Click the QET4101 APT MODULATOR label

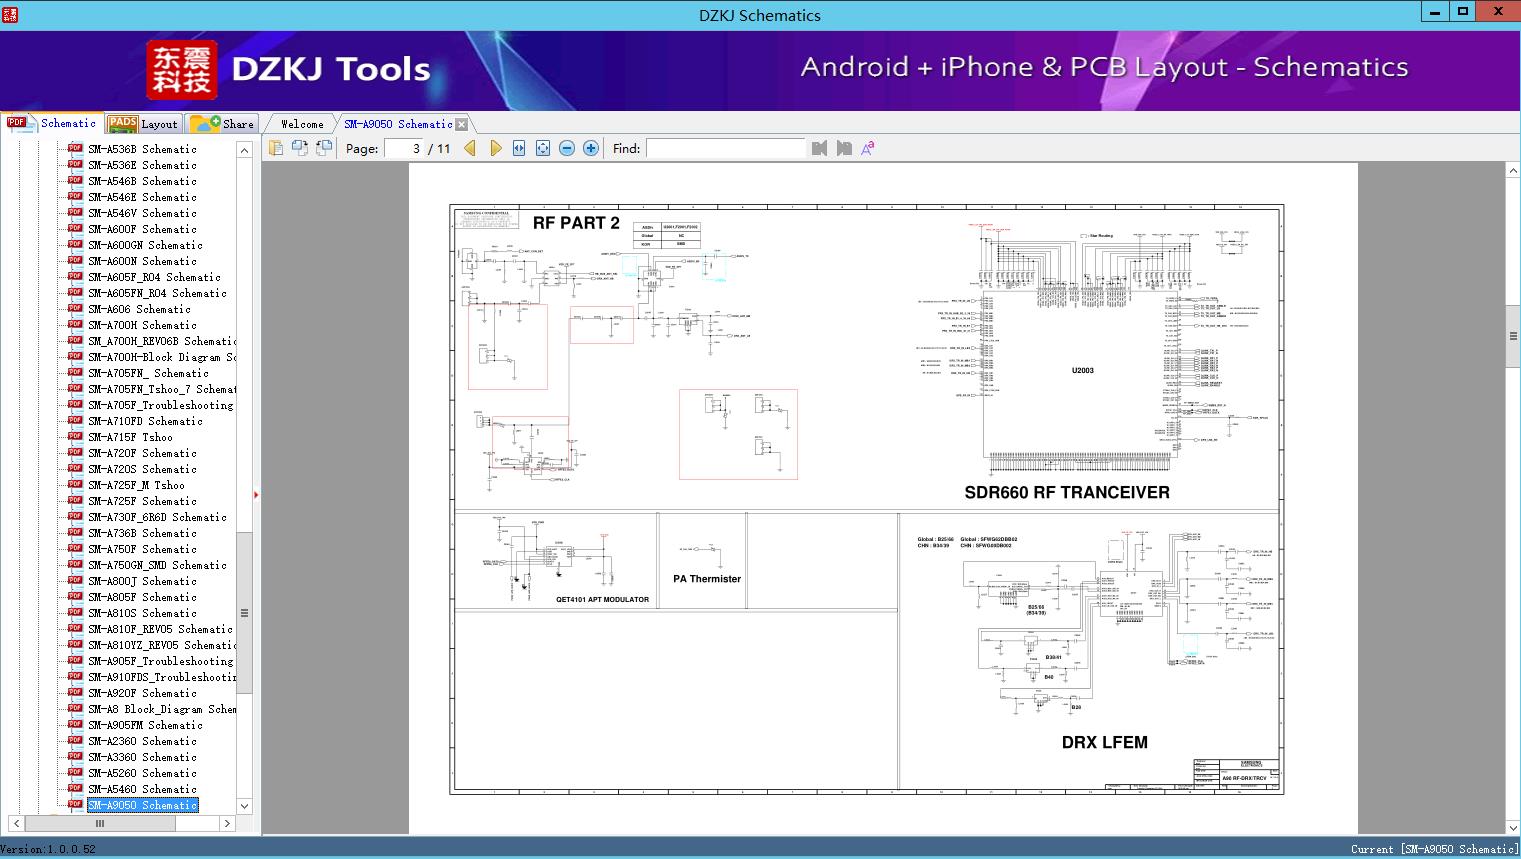[602, 600]
